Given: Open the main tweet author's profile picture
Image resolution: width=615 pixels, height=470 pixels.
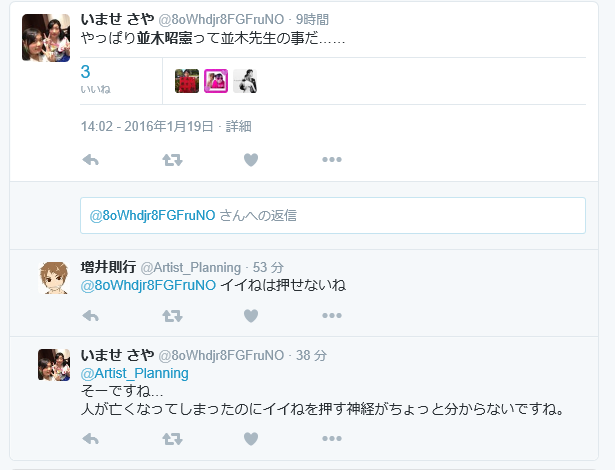Looking at the screenshot, I should [46, 38].
